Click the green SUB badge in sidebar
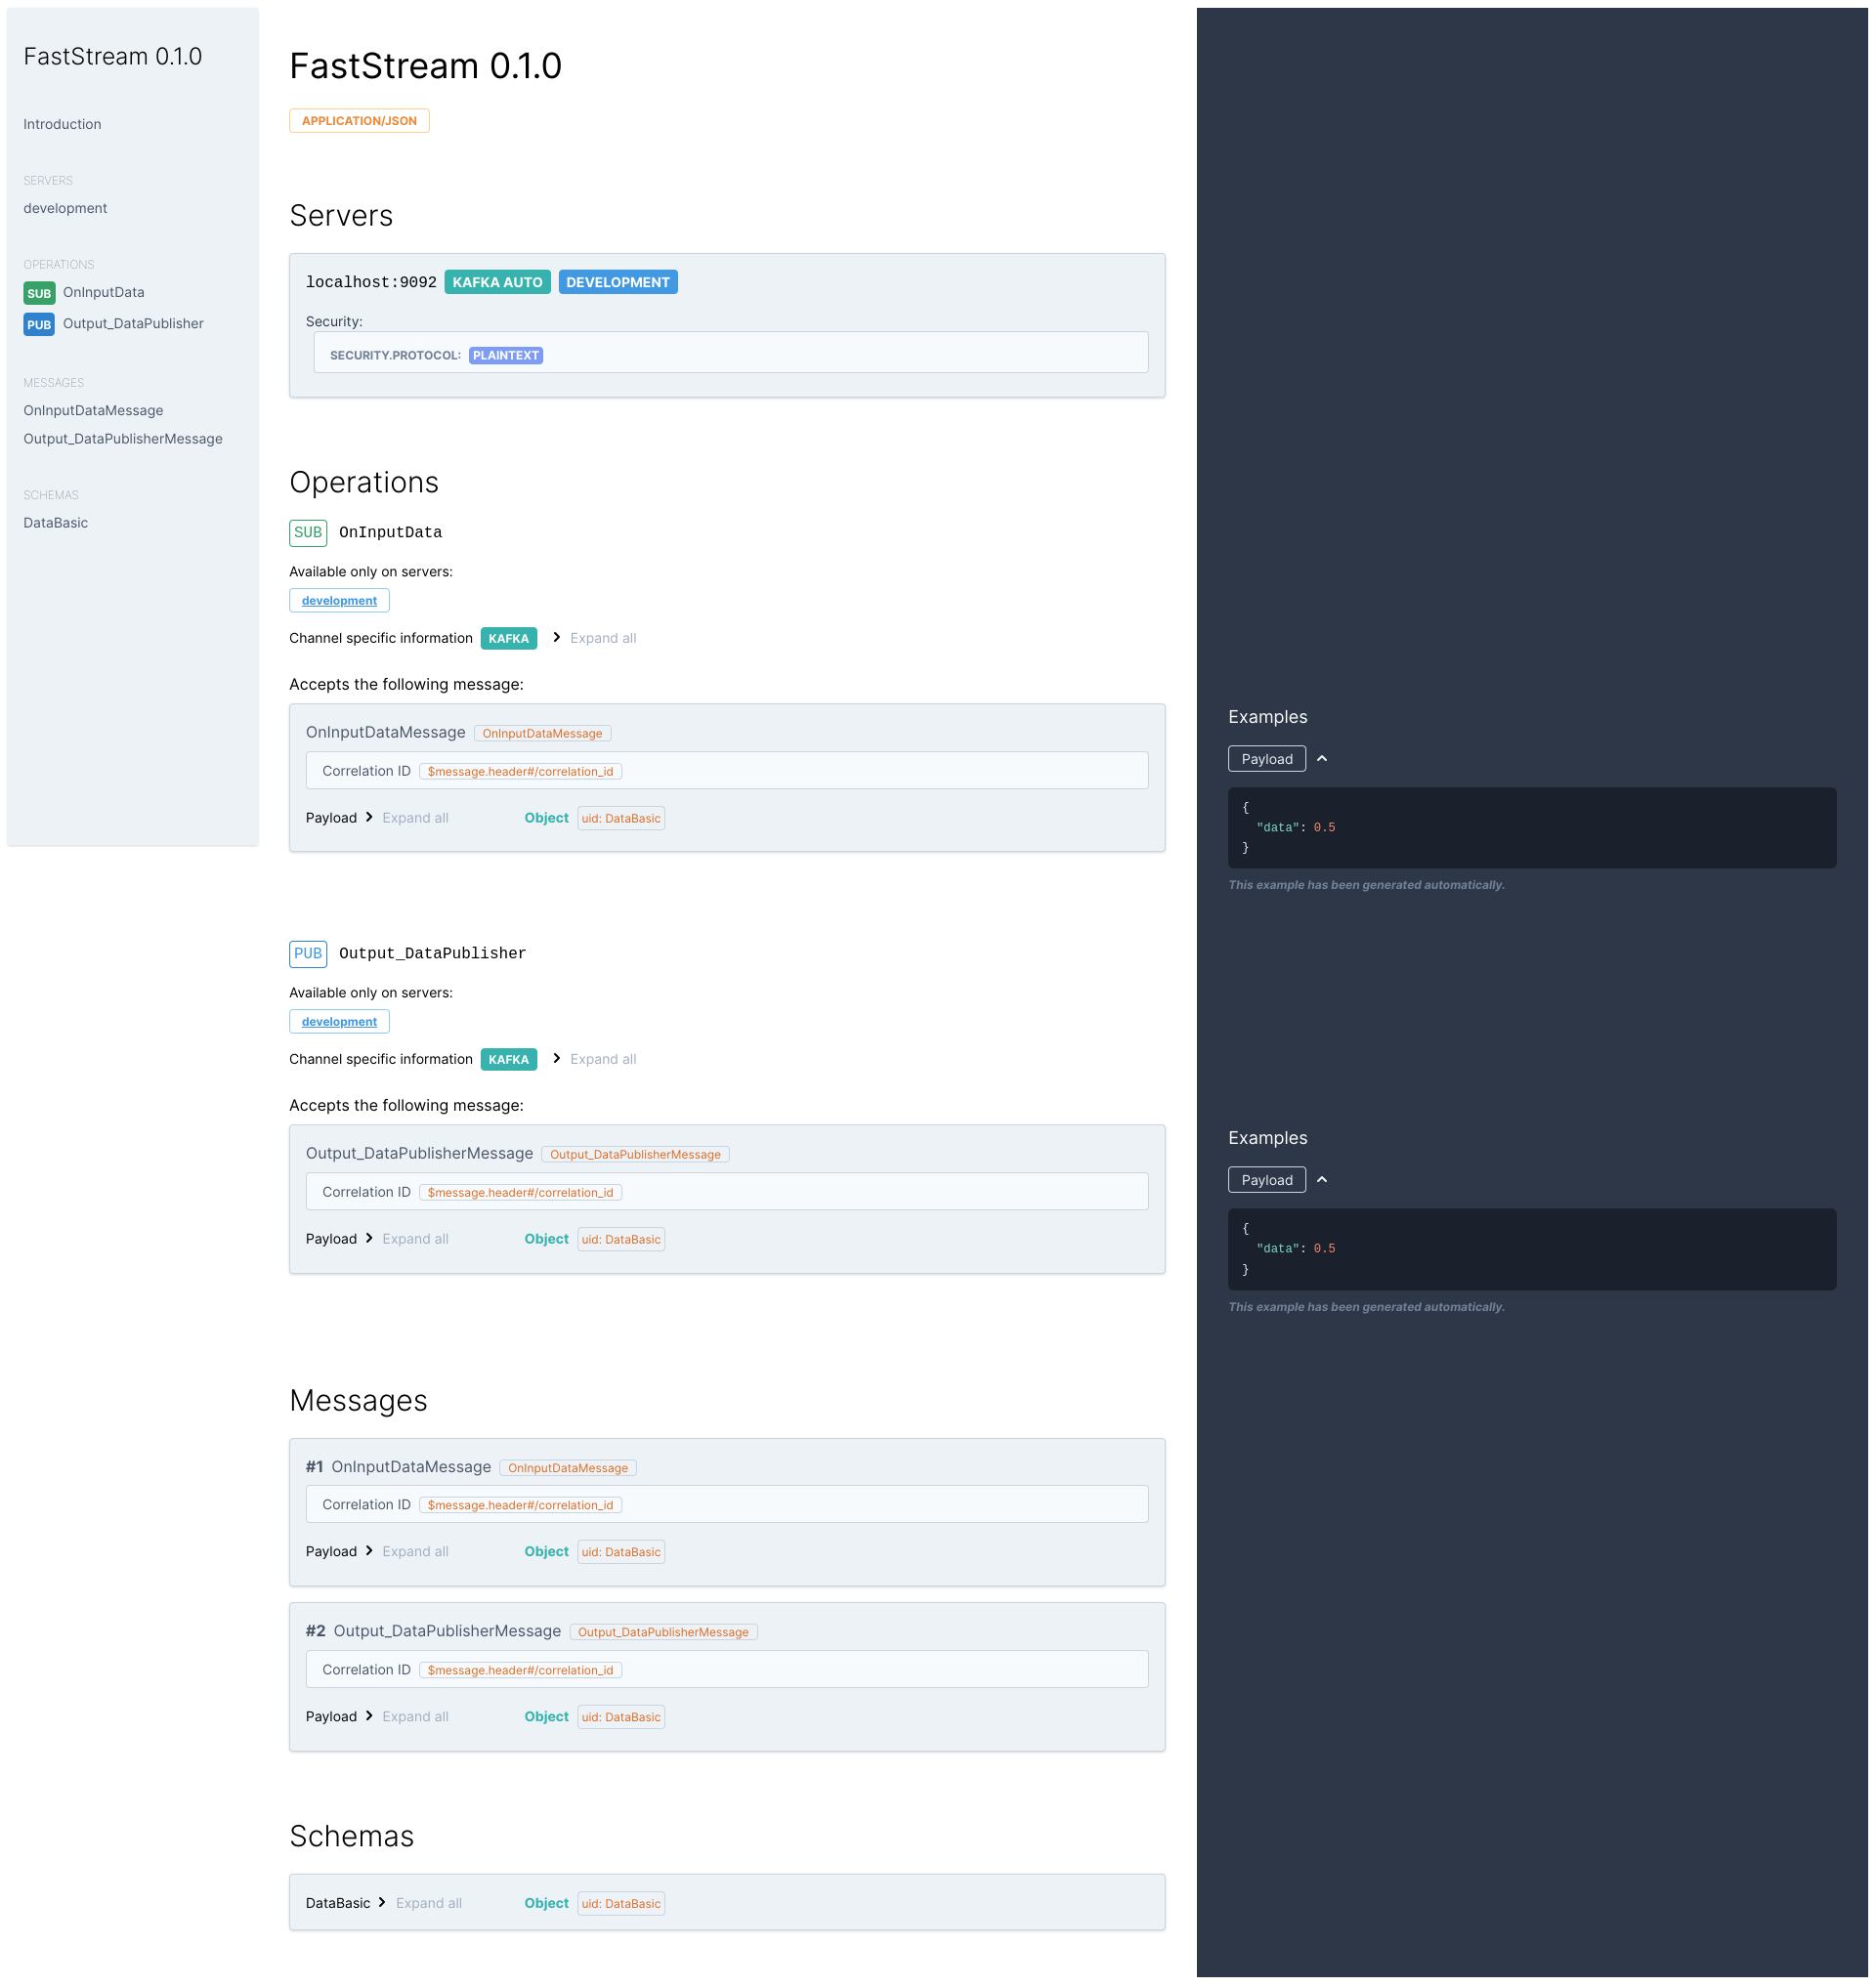1876x1987 pixels. 39,293
